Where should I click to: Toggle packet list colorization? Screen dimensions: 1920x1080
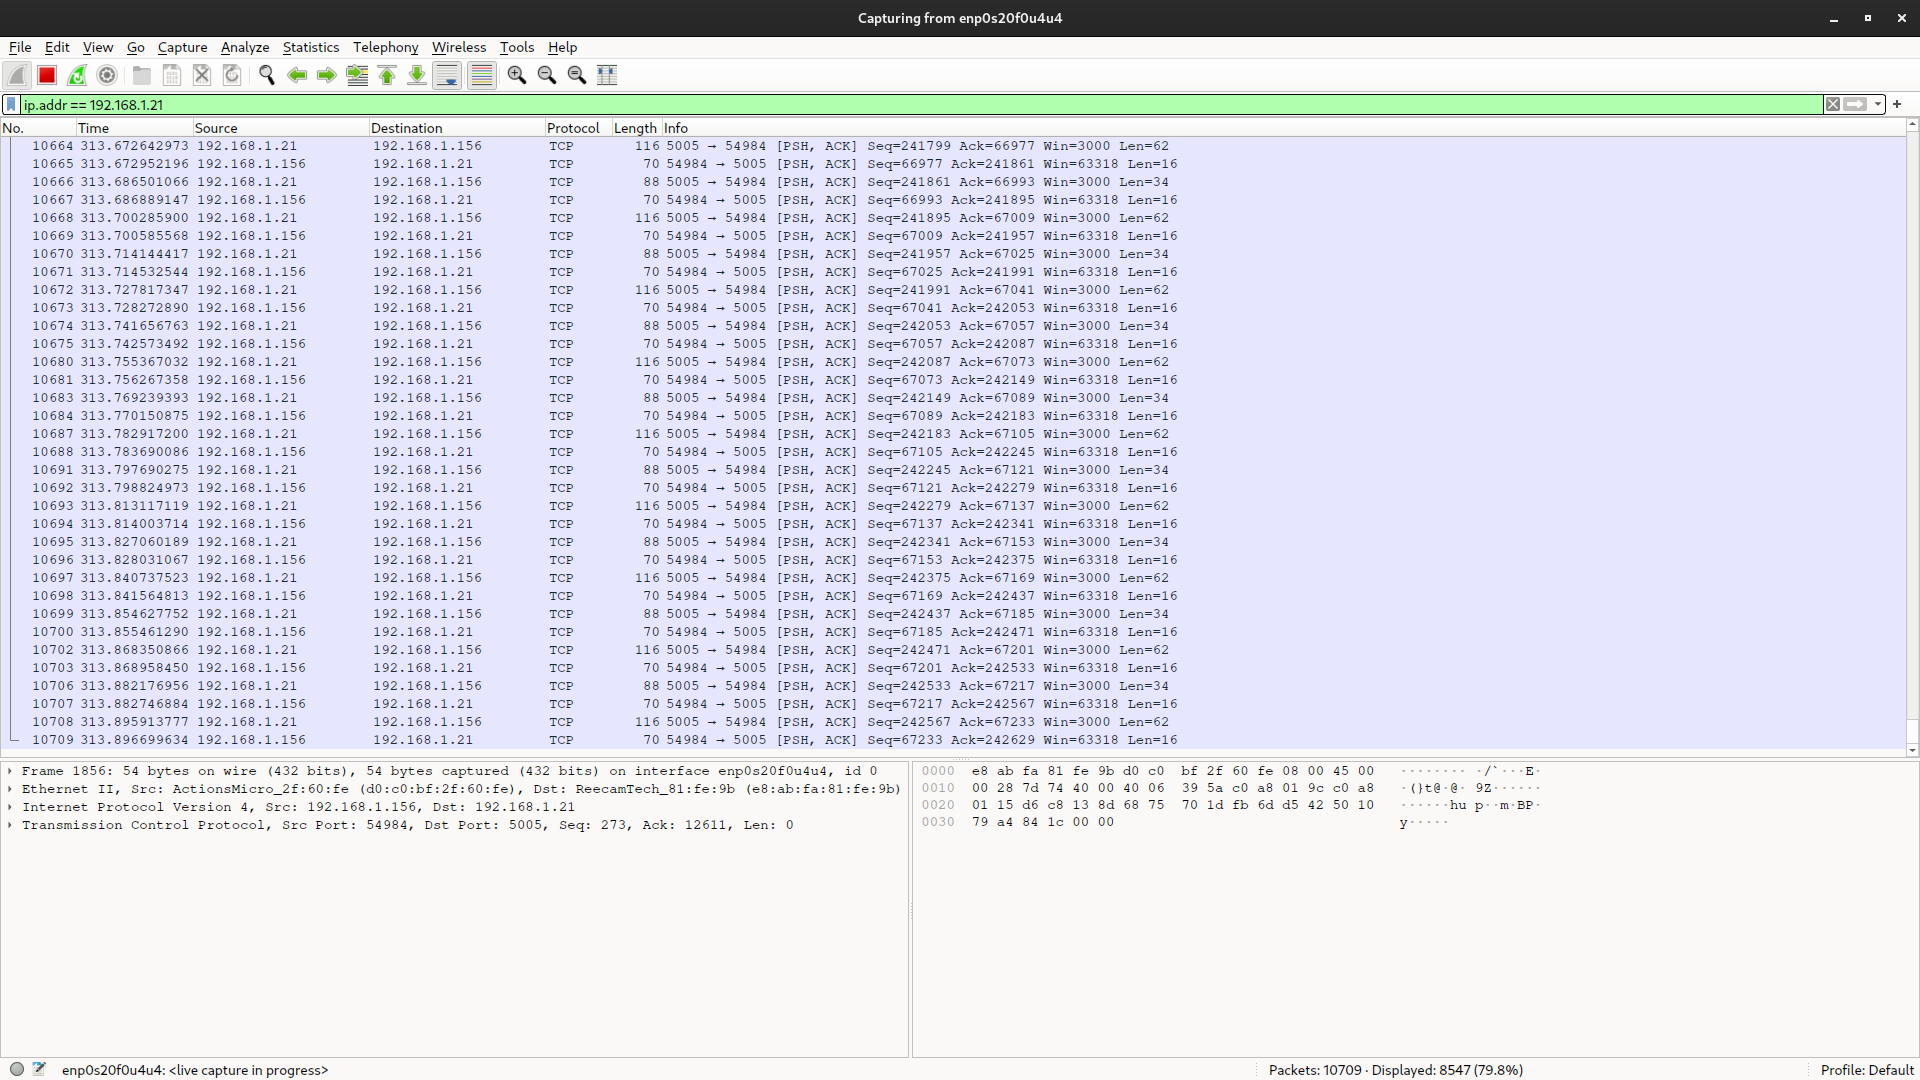pyautogui.click(x=481, y=75)
